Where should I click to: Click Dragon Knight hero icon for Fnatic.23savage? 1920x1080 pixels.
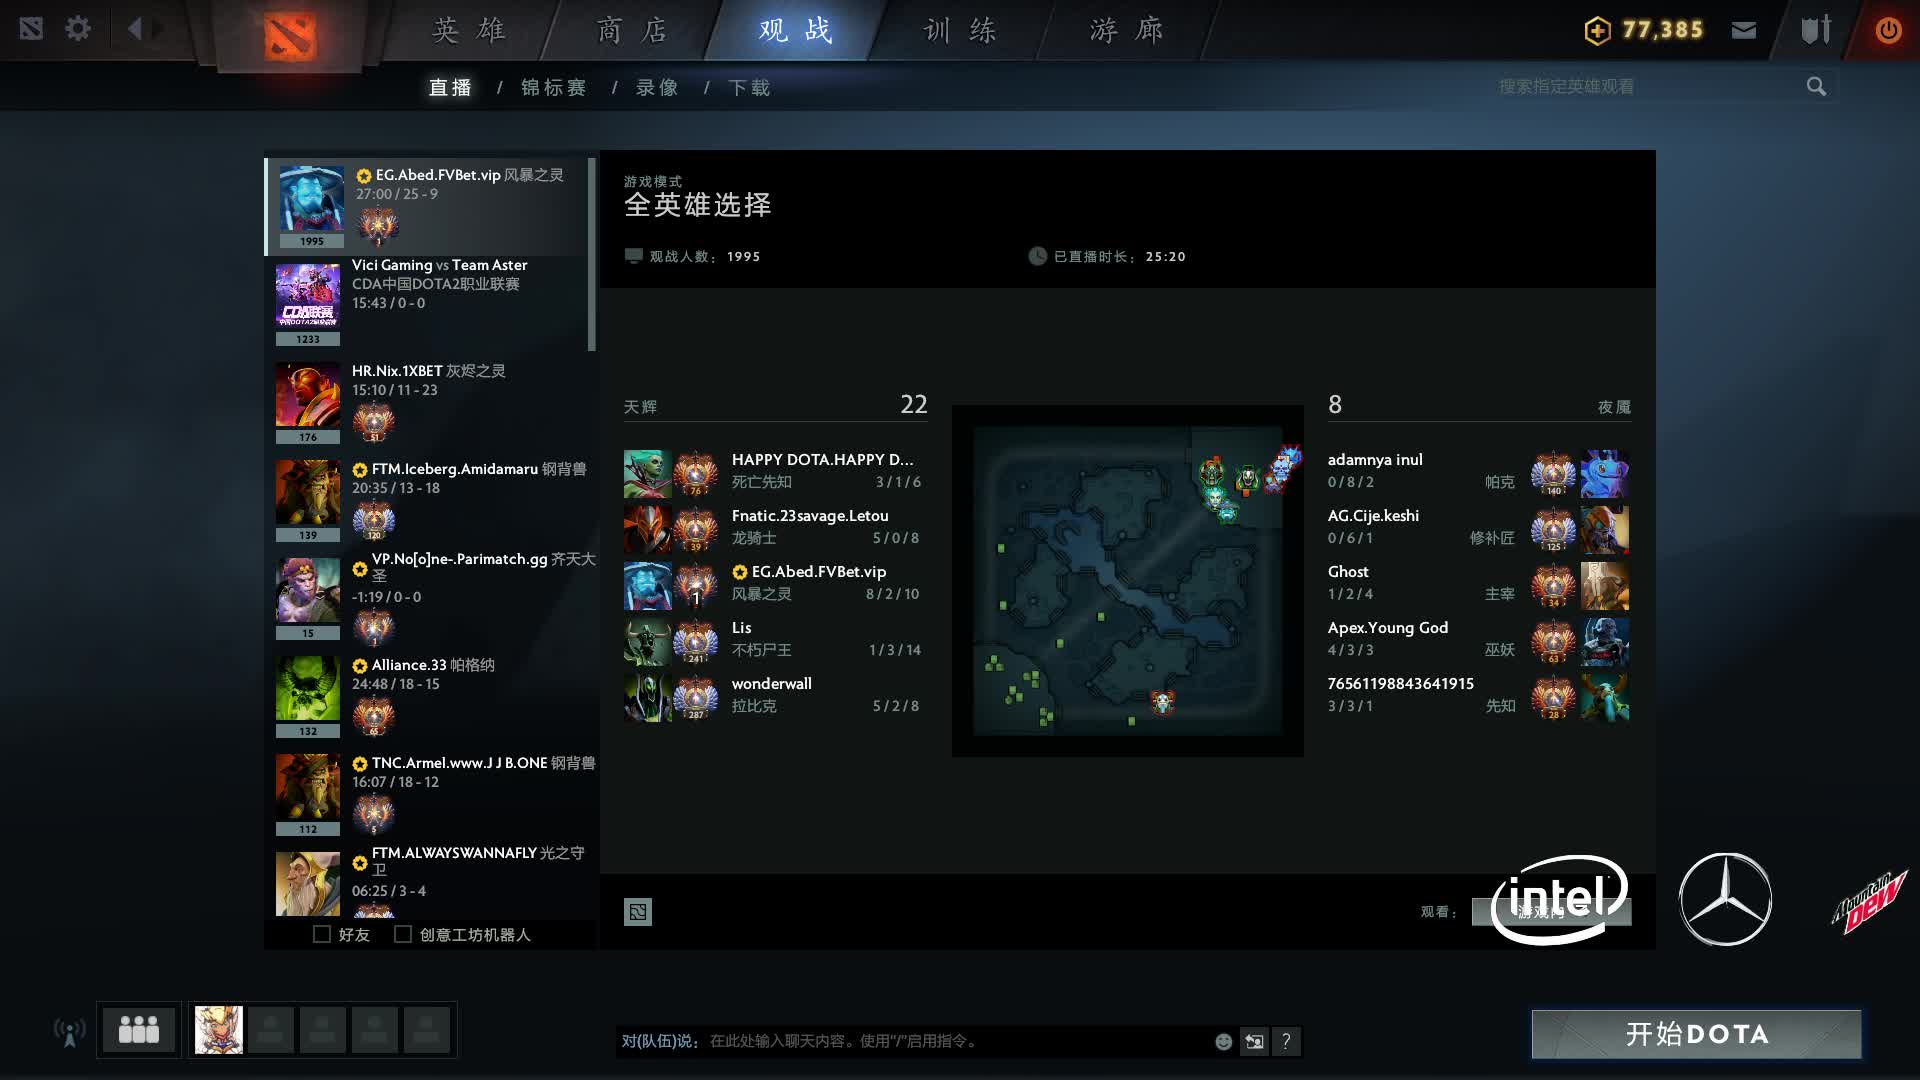647,530
